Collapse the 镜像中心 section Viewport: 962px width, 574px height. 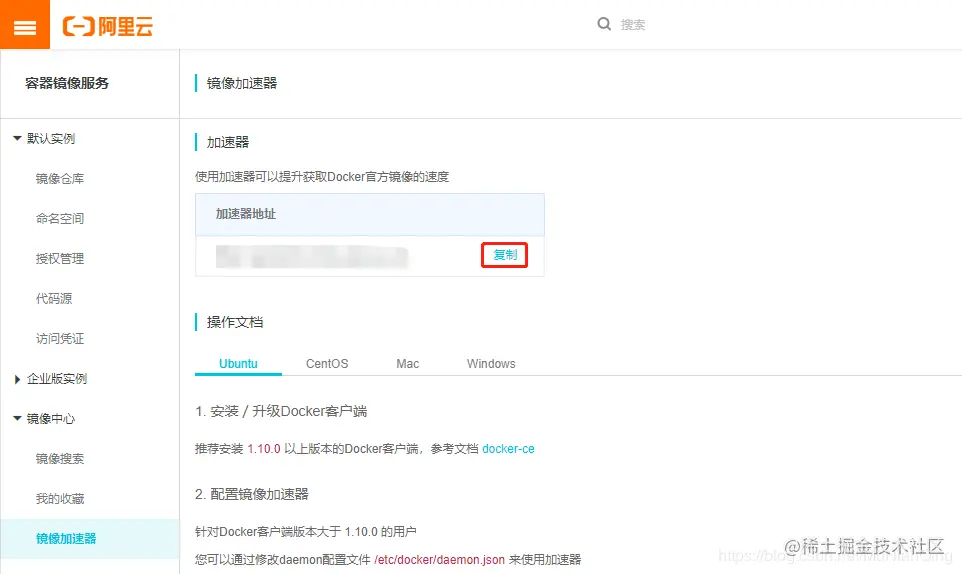[44, 419]
